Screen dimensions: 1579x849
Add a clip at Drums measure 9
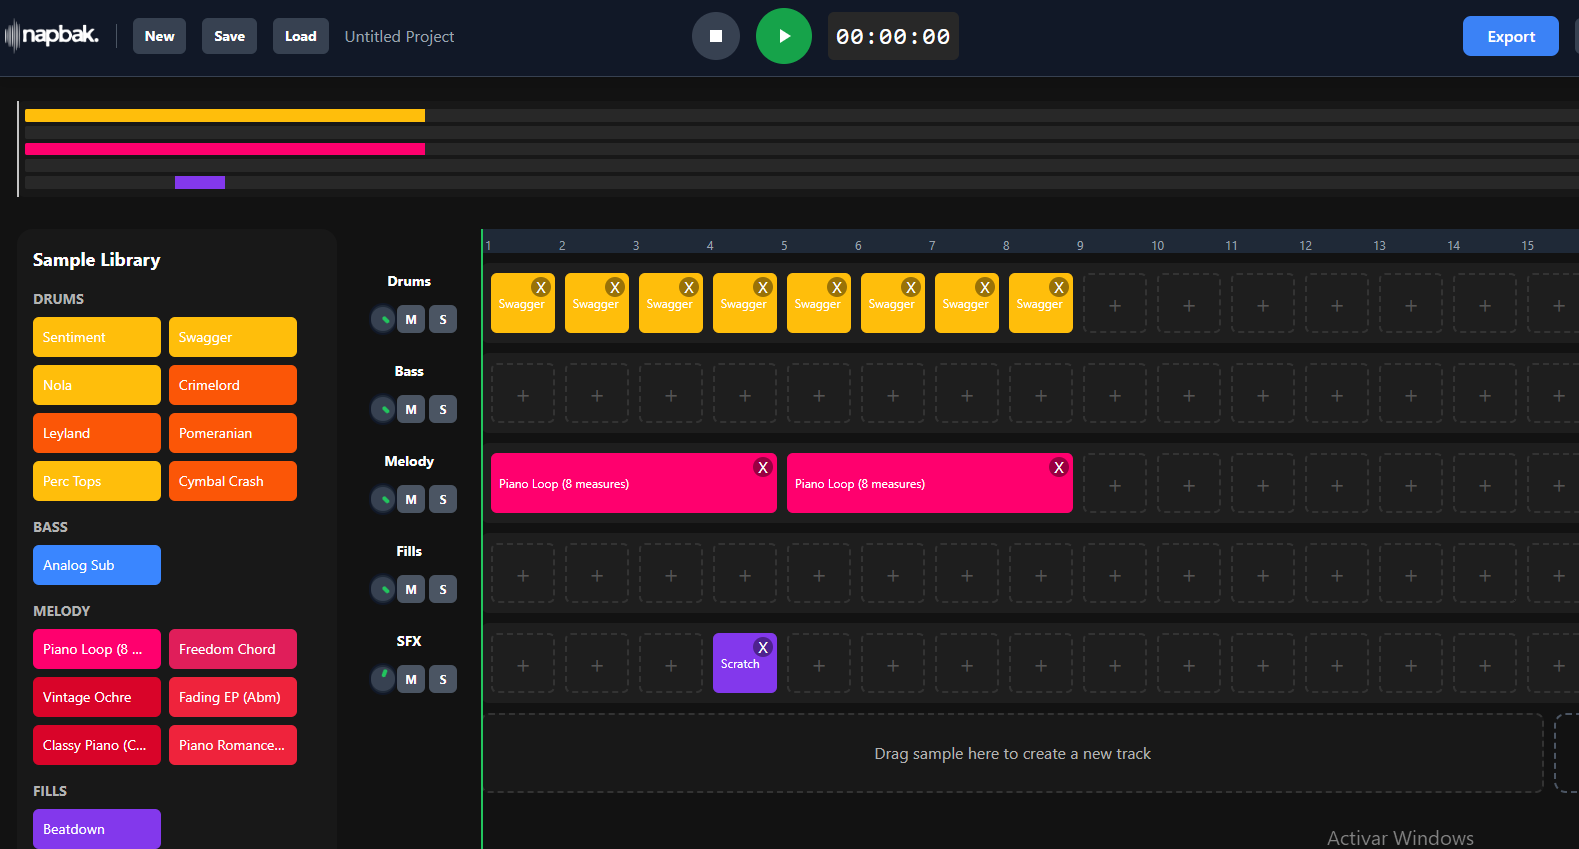[1115, 306]
